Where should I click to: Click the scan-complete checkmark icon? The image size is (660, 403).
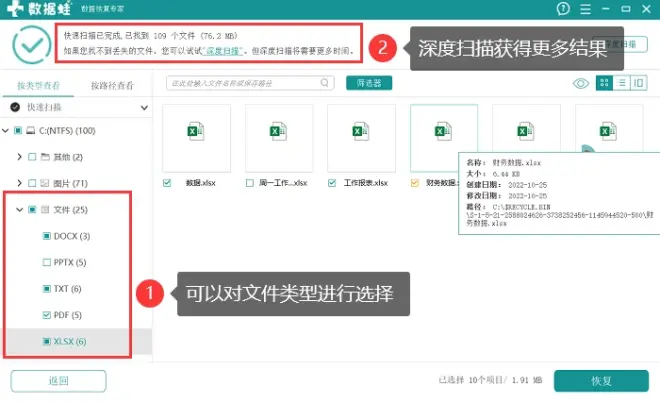coord(32,45)
